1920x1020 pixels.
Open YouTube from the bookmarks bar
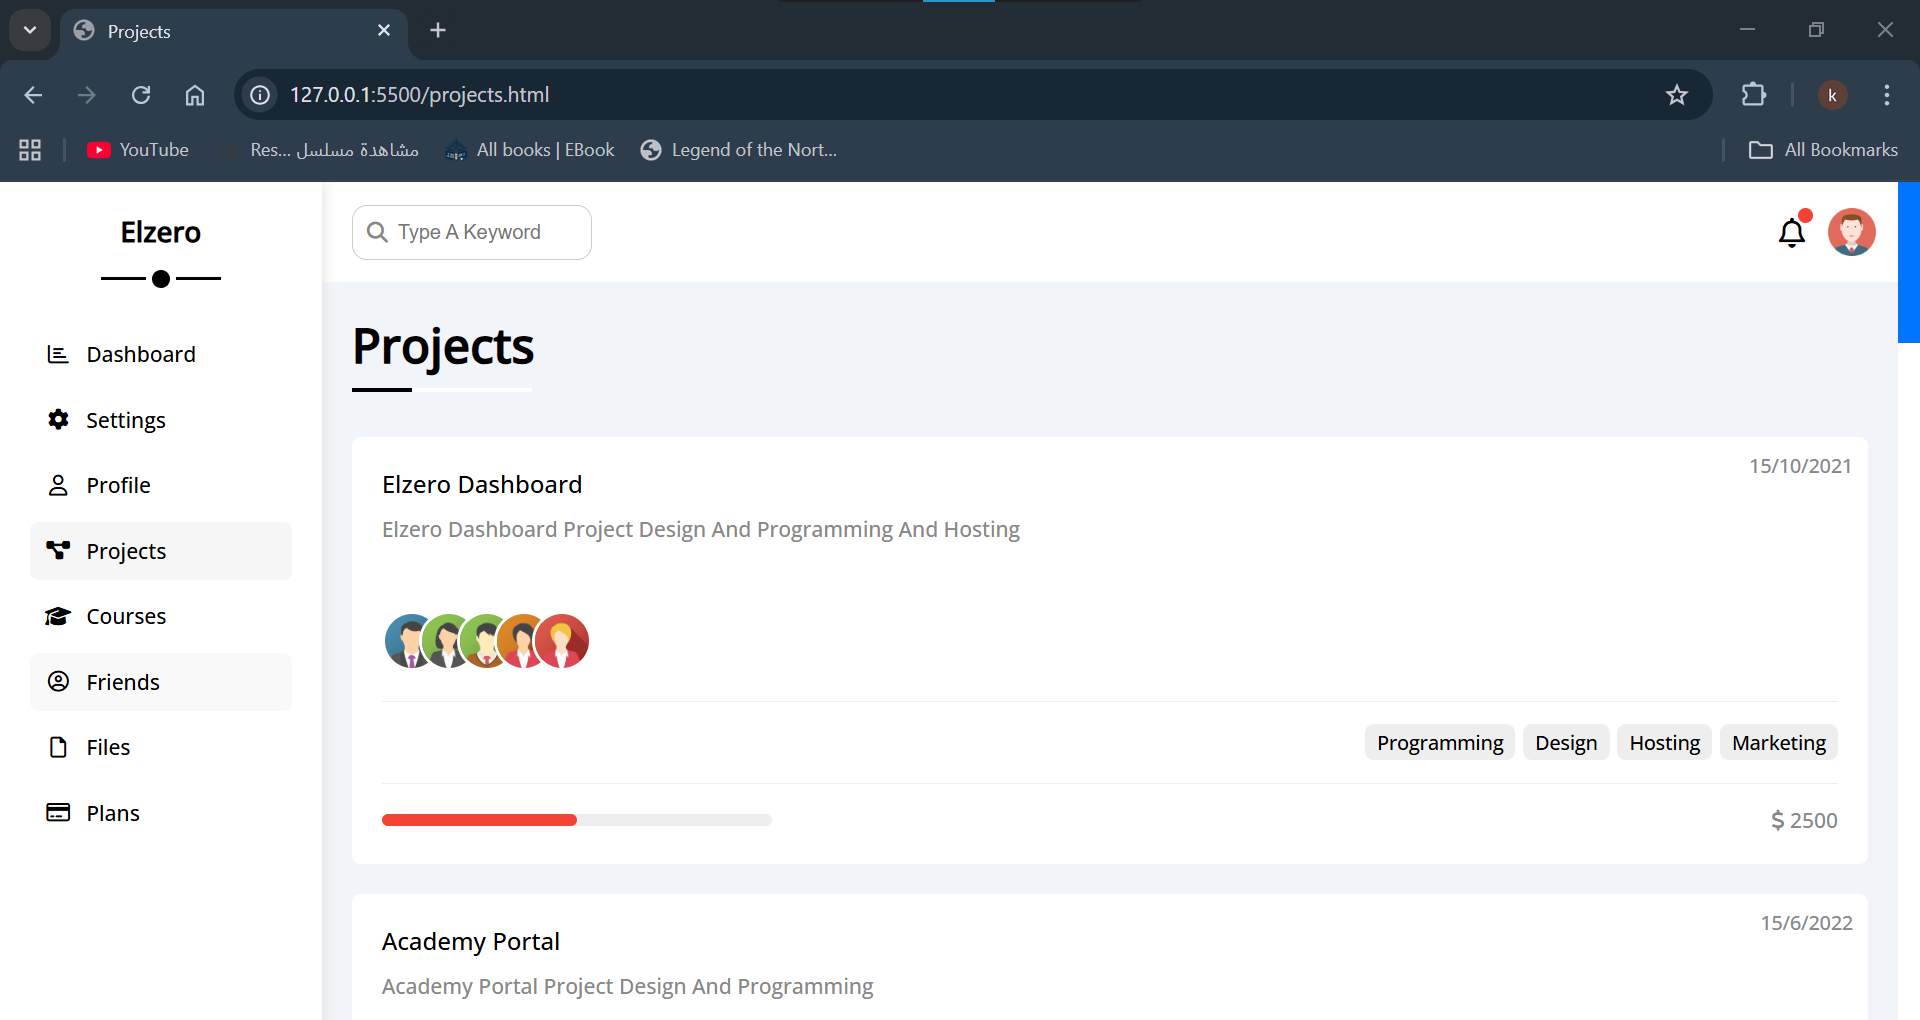(137, 149)
